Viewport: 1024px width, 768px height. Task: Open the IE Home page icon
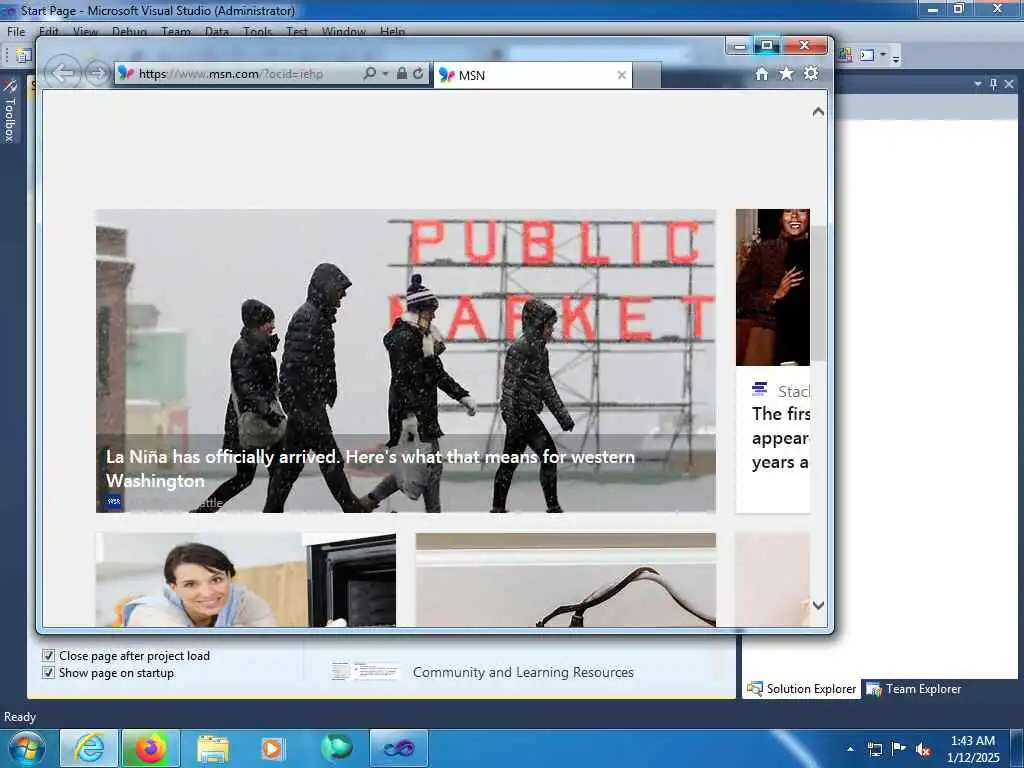coord(761,74)
